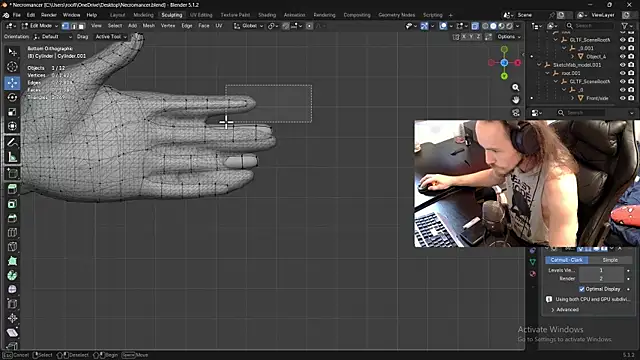Screen dimensions: 640x360
Task: Select the Transform tool
Action: 12,126
